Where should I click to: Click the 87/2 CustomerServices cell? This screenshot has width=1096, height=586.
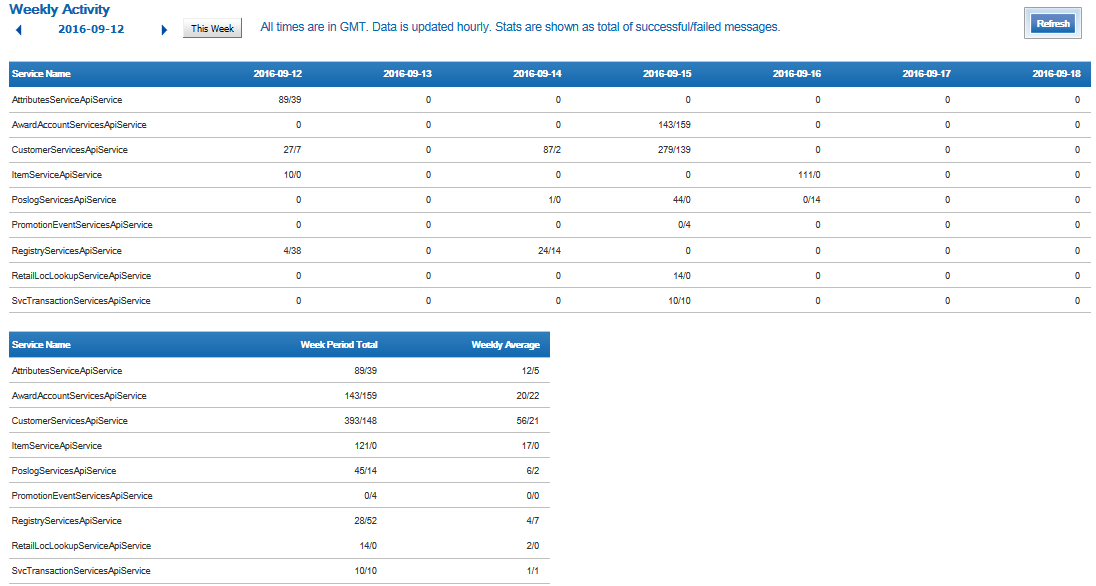(x=551, y=150)
